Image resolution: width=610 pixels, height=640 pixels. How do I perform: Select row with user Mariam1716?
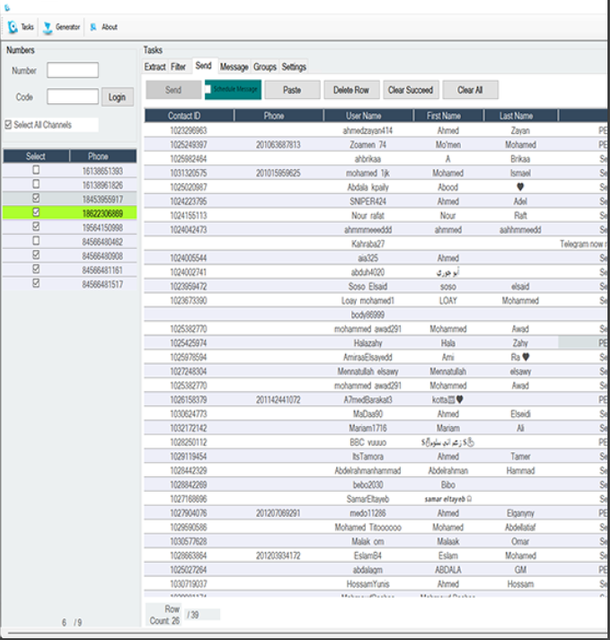pyautogui.click(x=376, y=428)
